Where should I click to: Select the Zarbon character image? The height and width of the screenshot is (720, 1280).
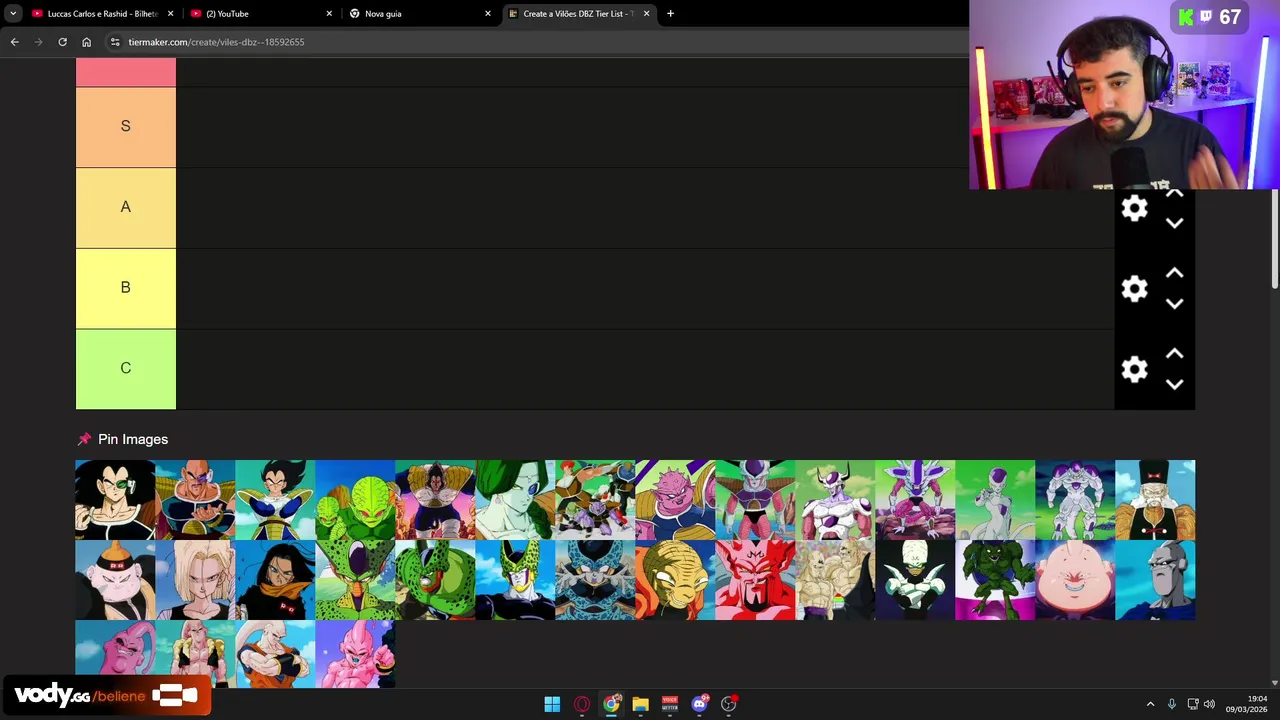[515, 500]
